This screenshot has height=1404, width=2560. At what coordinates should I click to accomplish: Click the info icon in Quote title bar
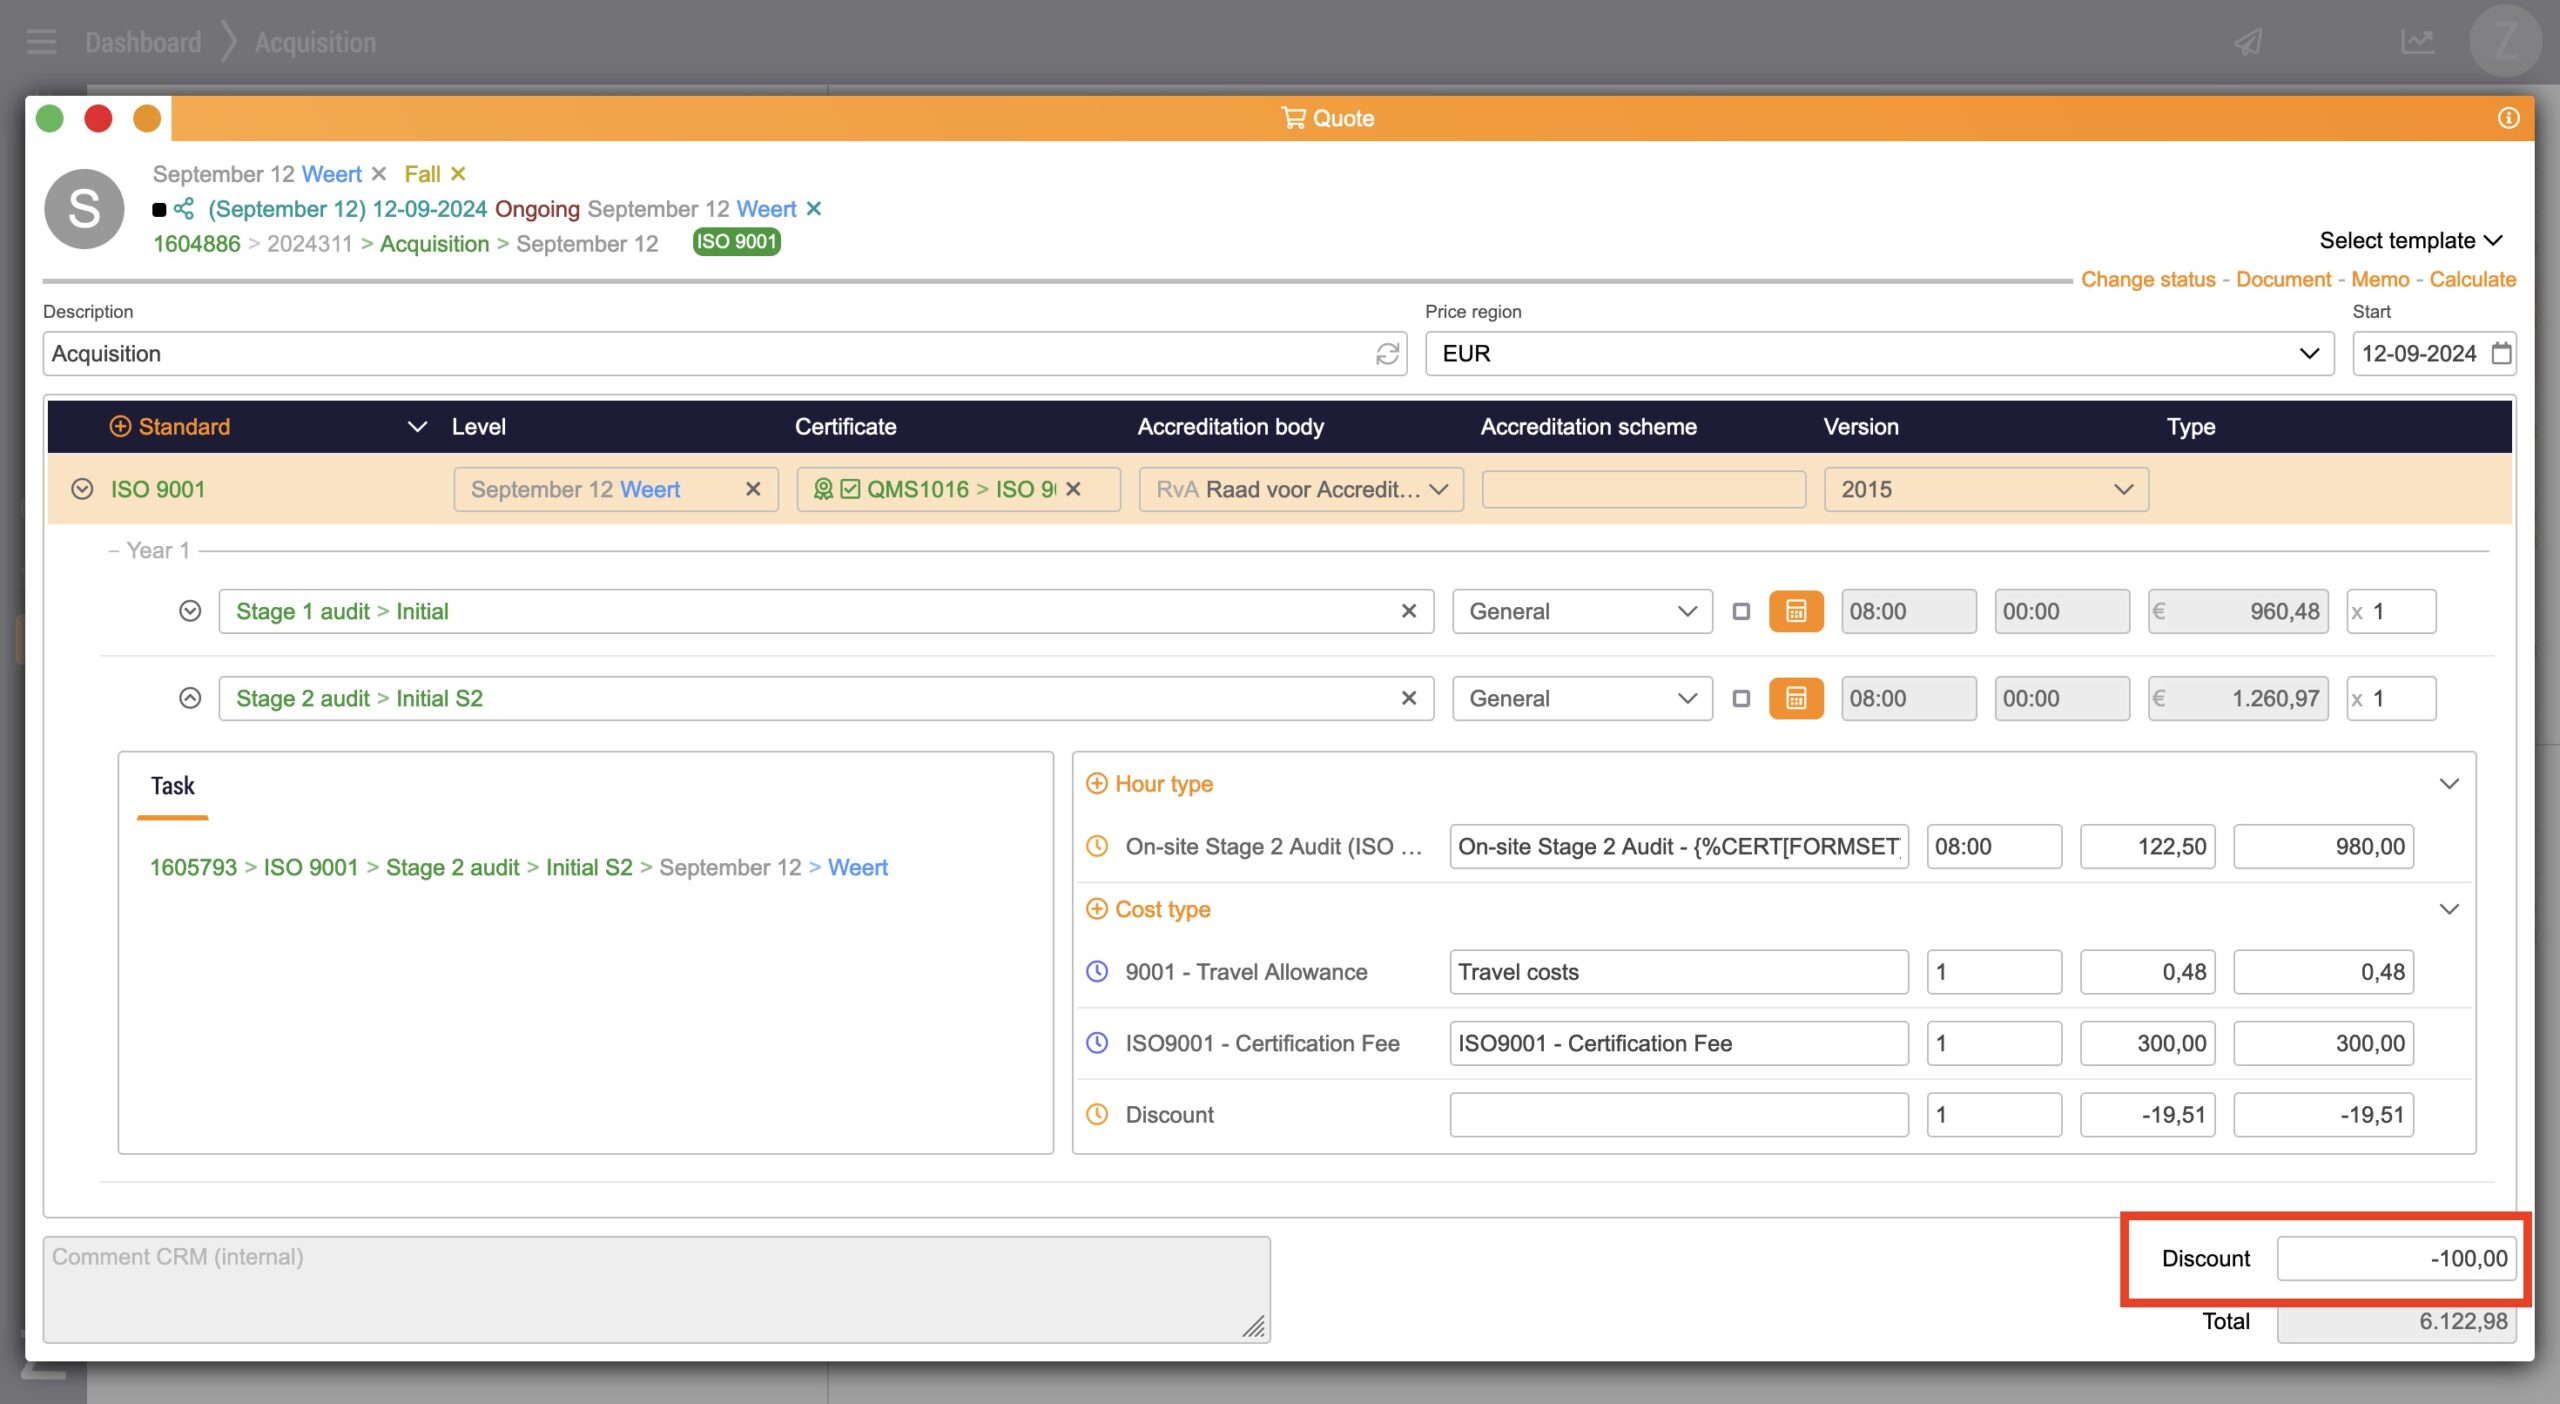2508,118
